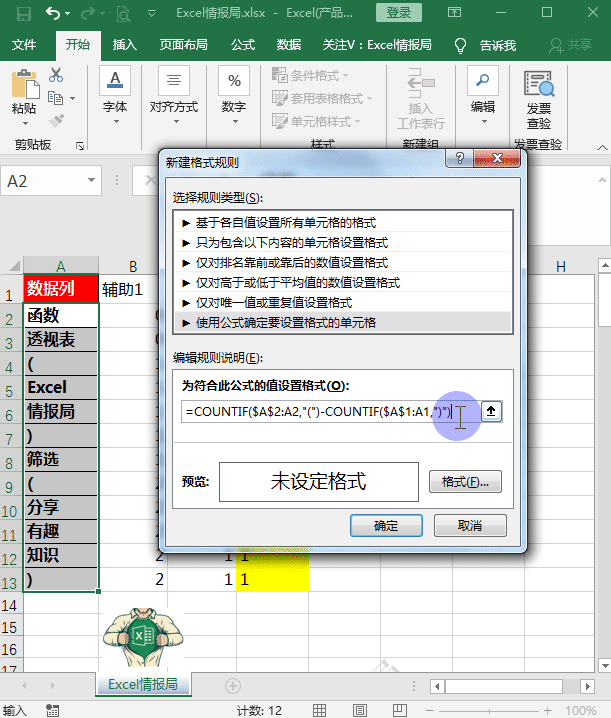Open the Name Box dropdown arrow
The image size is (611, 718).
coord(92,180)
